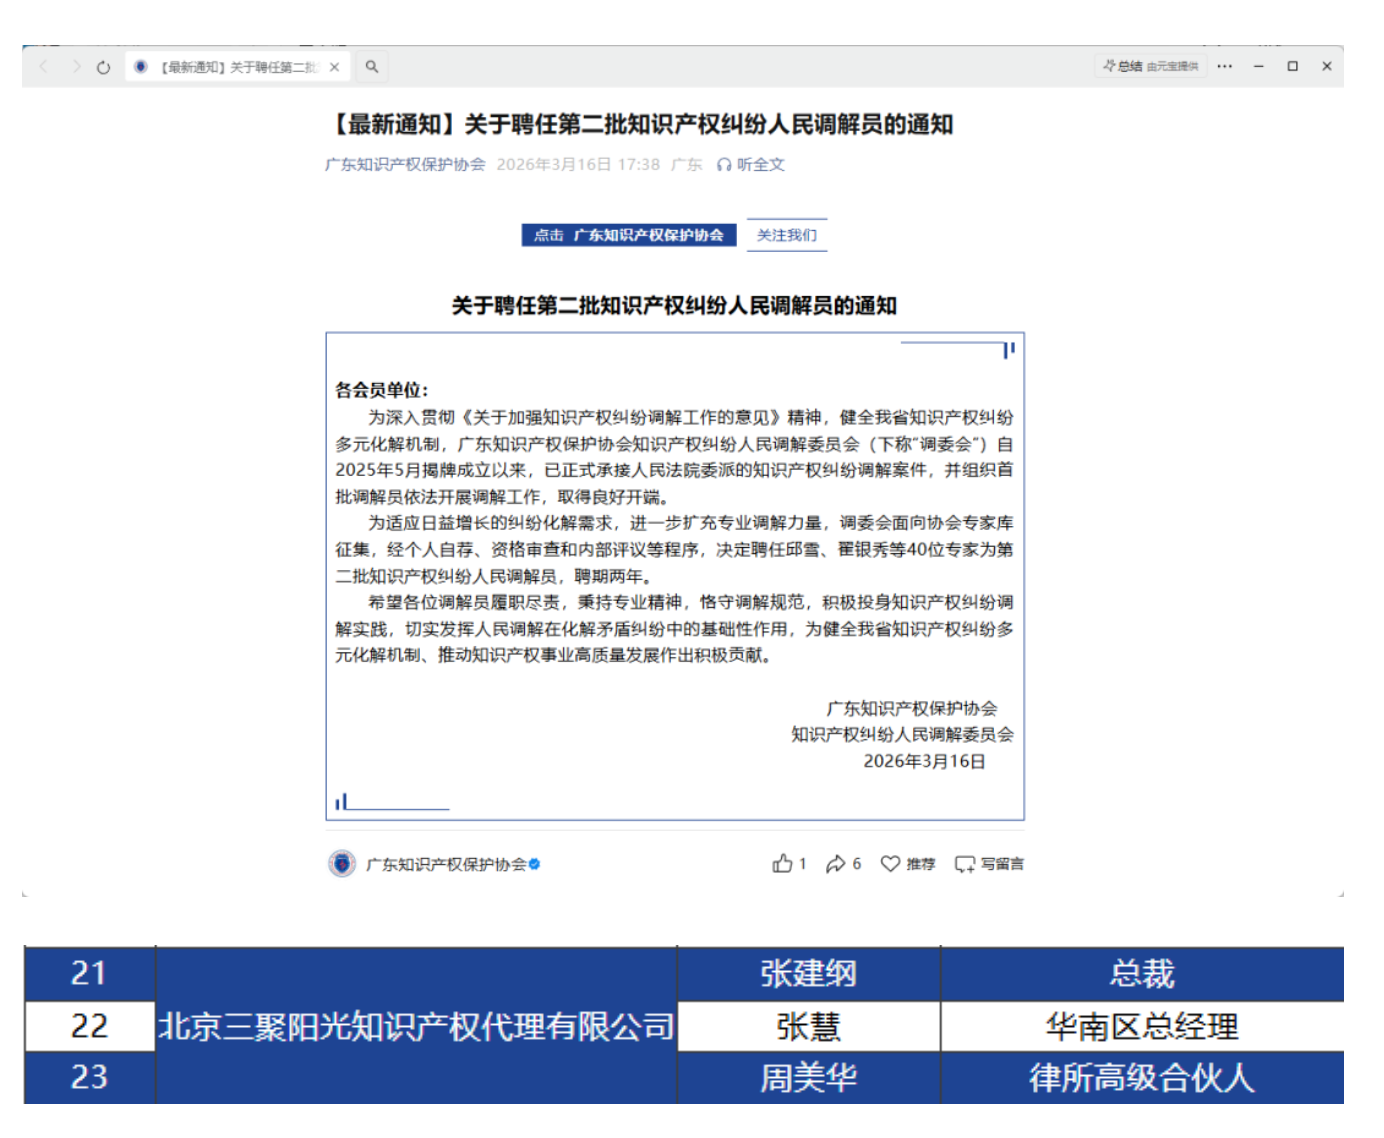
Task: Click the back navigation arrow
Action: pos(44,67)
